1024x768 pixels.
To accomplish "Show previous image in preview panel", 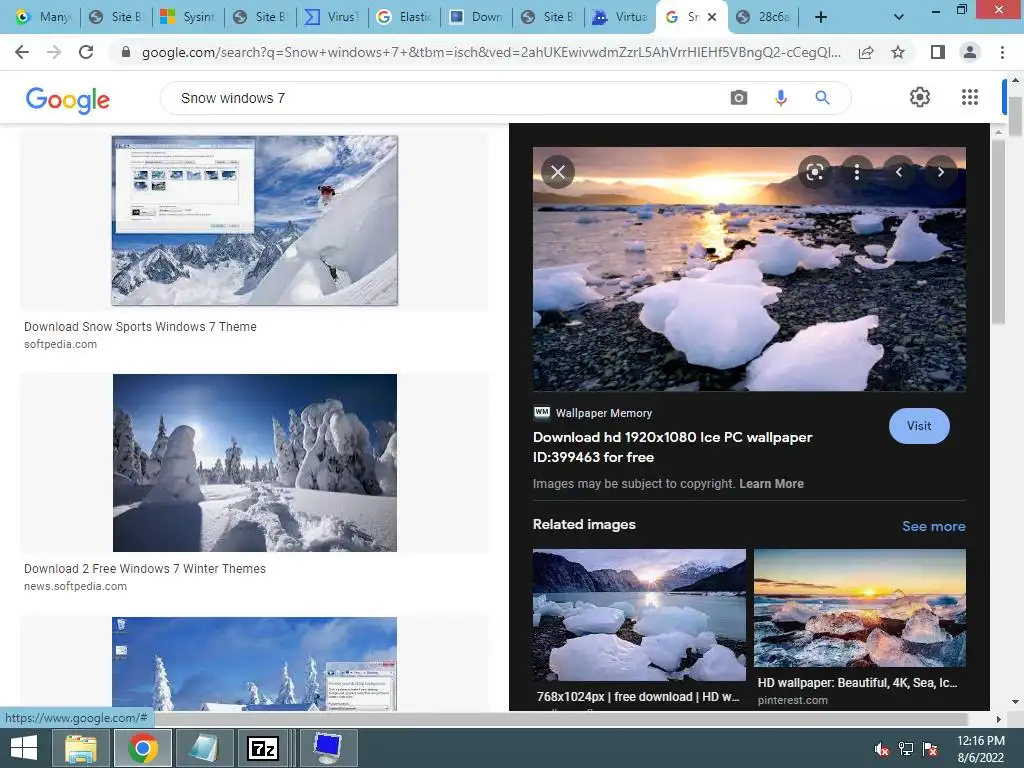I will click(x=899, y=172).
